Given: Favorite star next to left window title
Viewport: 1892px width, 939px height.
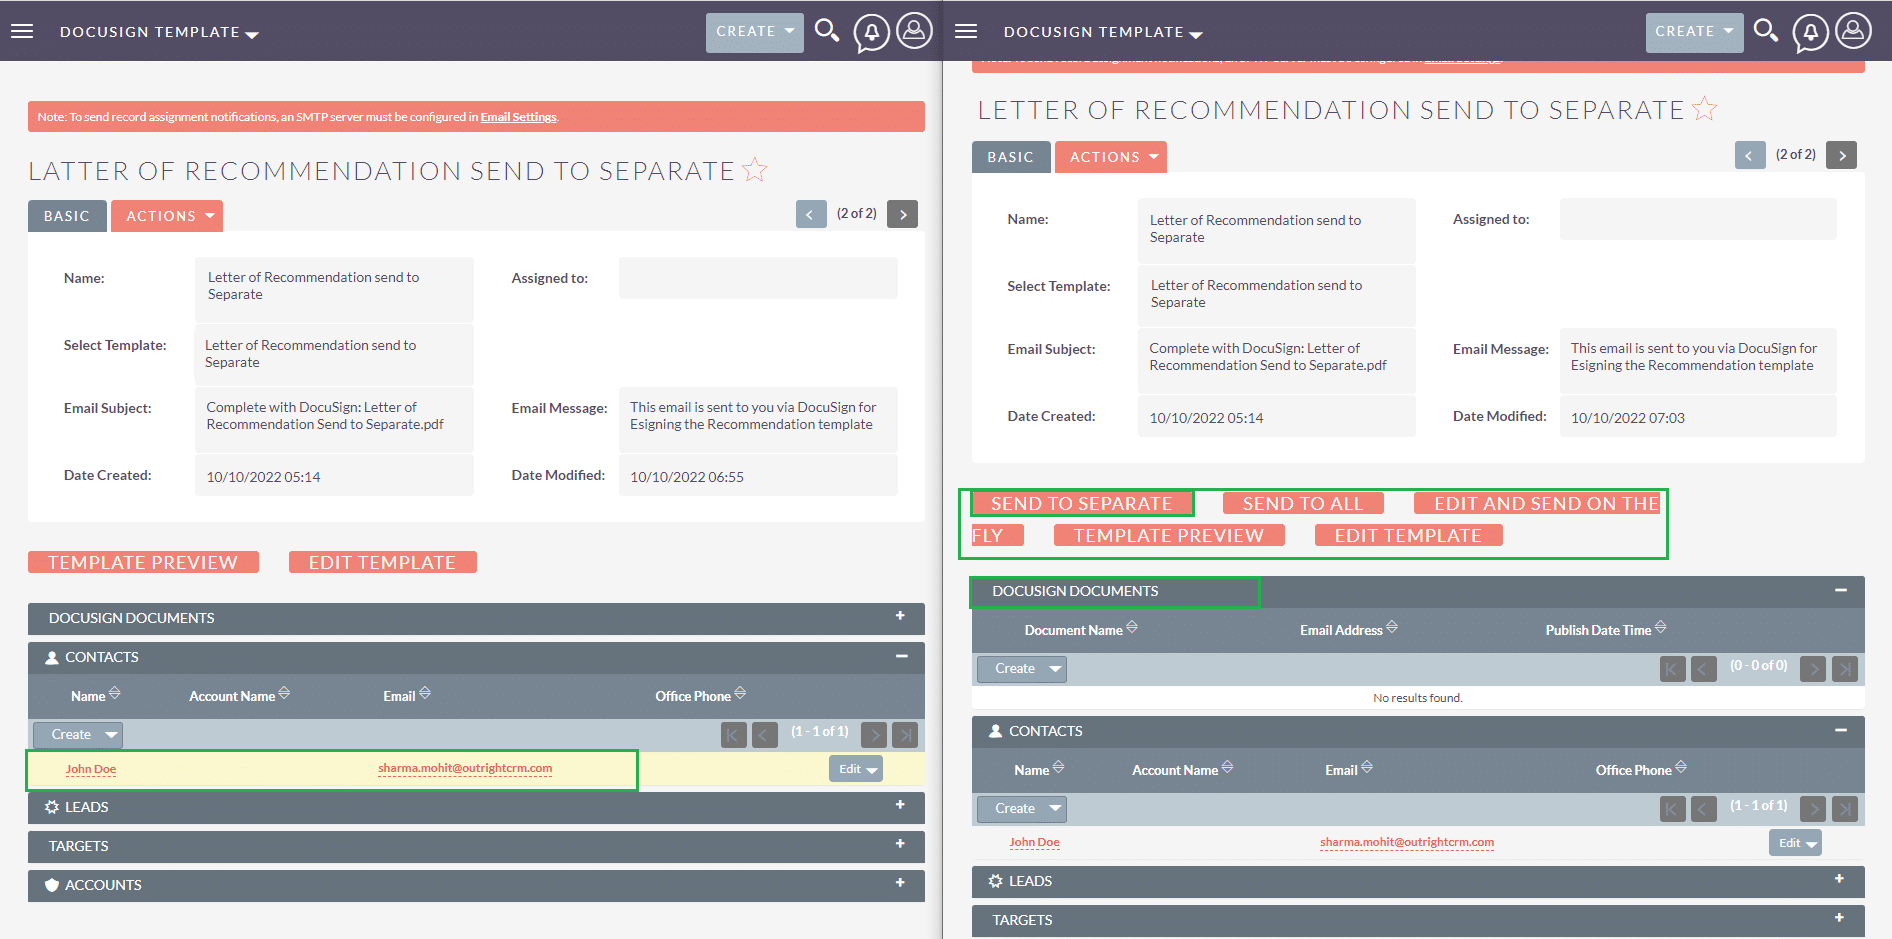Looking at the screenshot, I should [755, 170].
